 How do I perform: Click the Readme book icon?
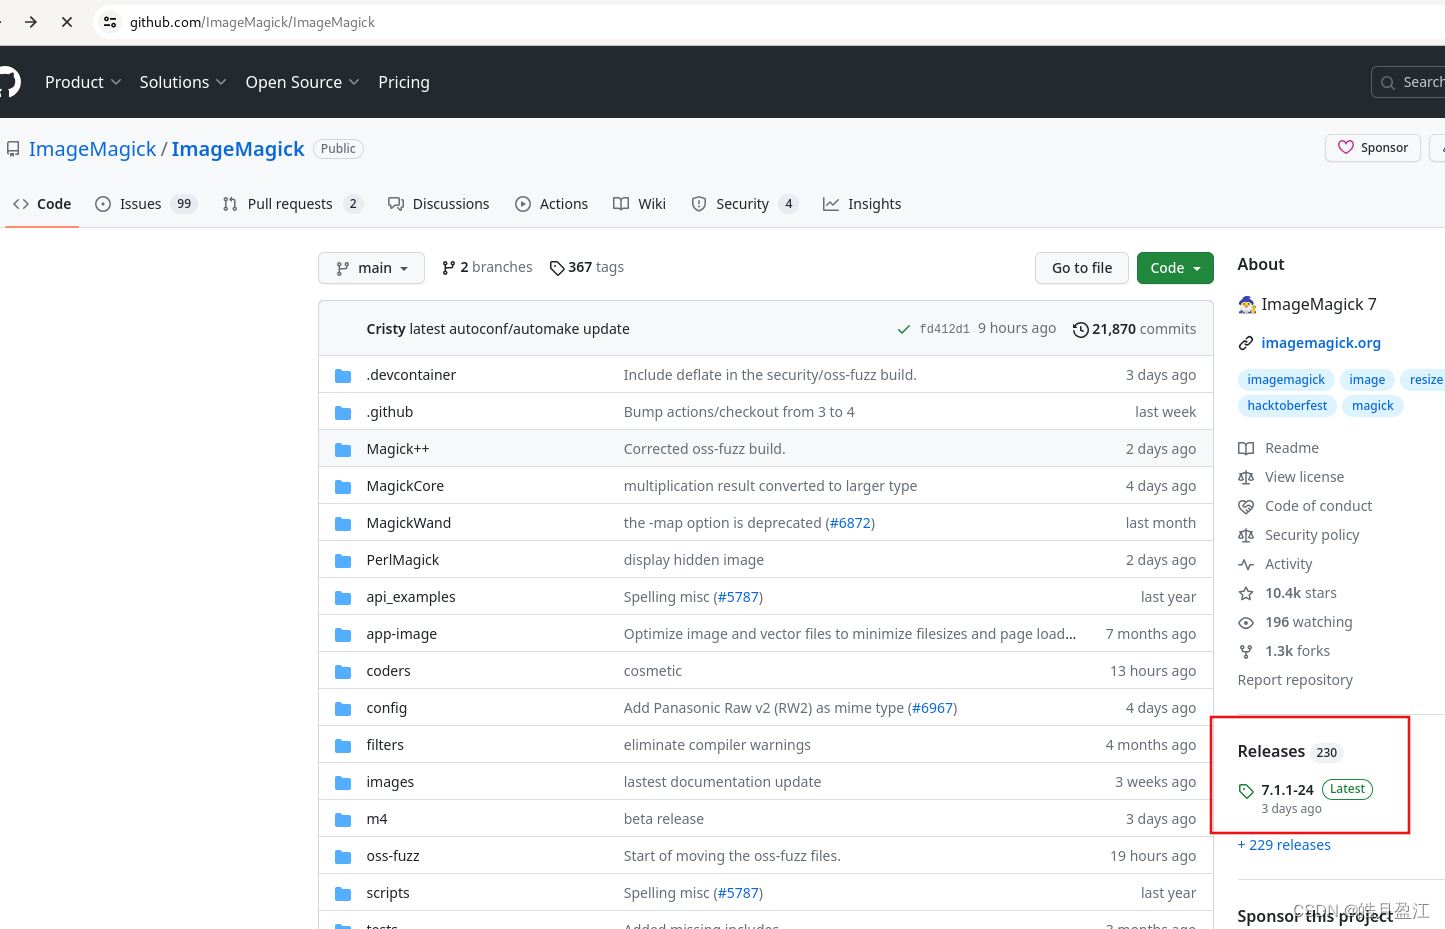coord(1246,448)
